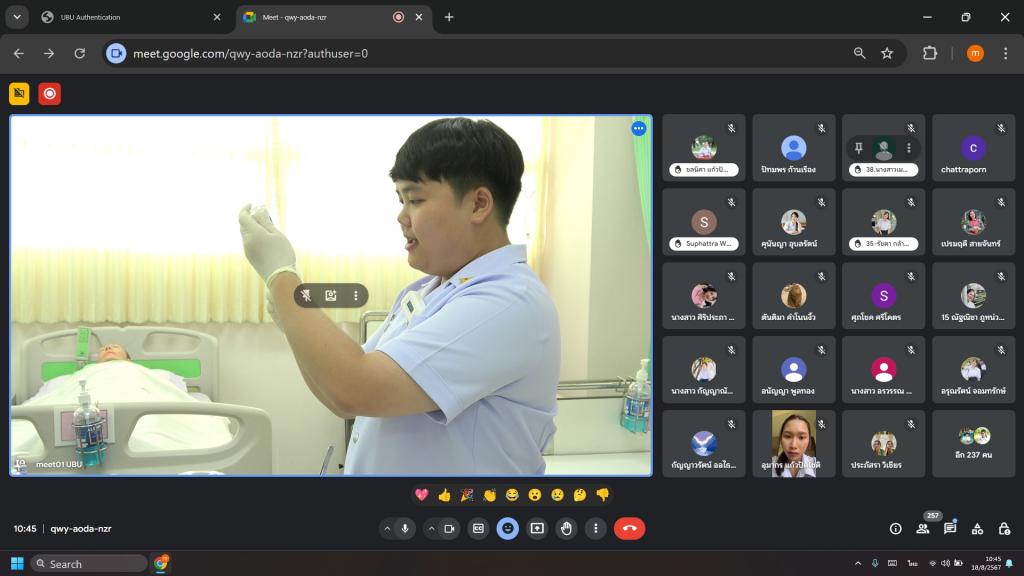1024x576 pixels.
Task: Show people list with 257 badge
Action: coord(923,529)
